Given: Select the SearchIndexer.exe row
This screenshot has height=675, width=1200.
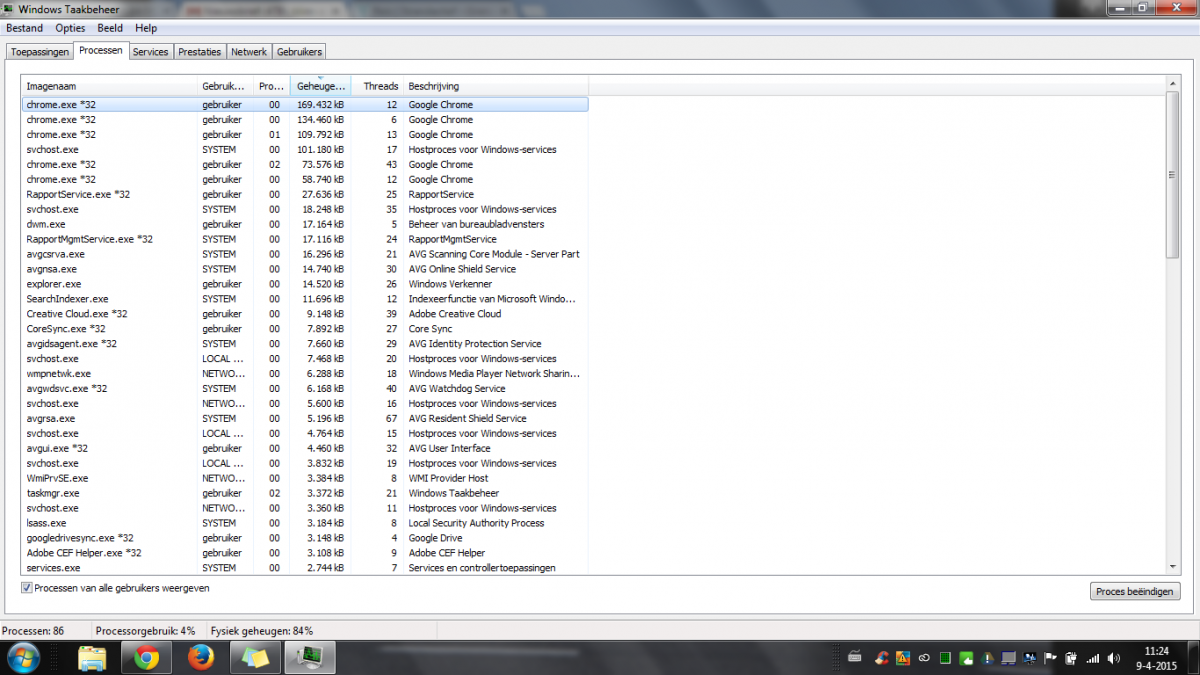Looking at the screenshot, I should [305, 299].
